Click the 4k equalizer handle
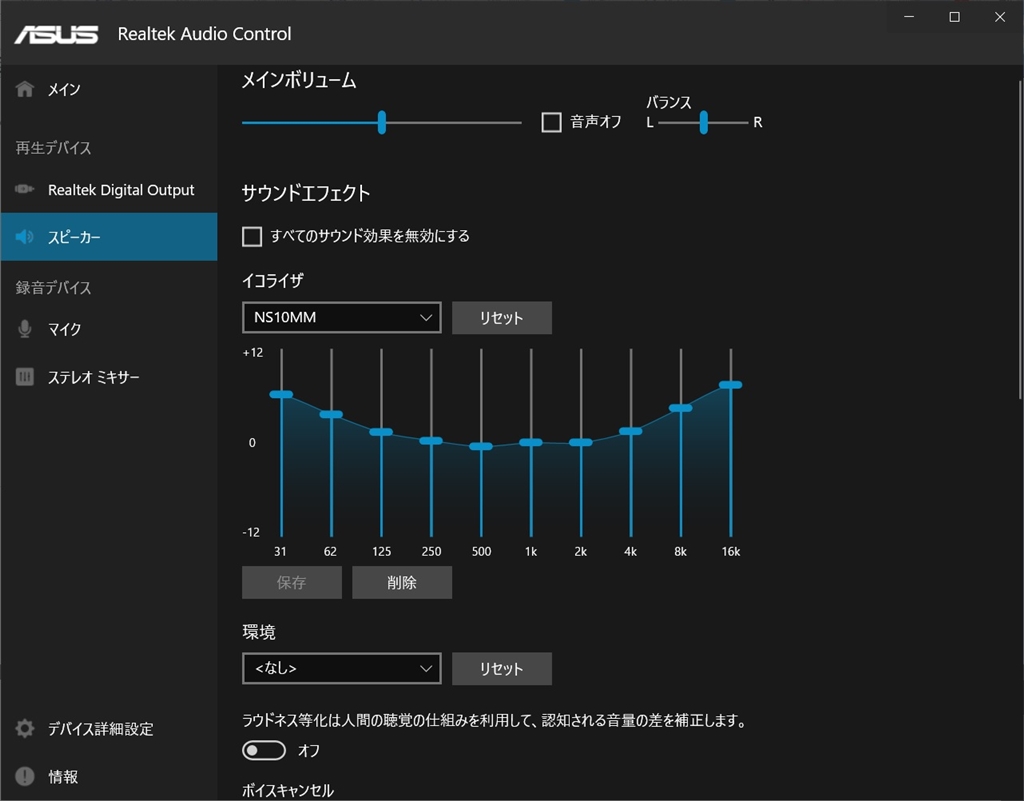1024x801 pixels. coord(631,431)
